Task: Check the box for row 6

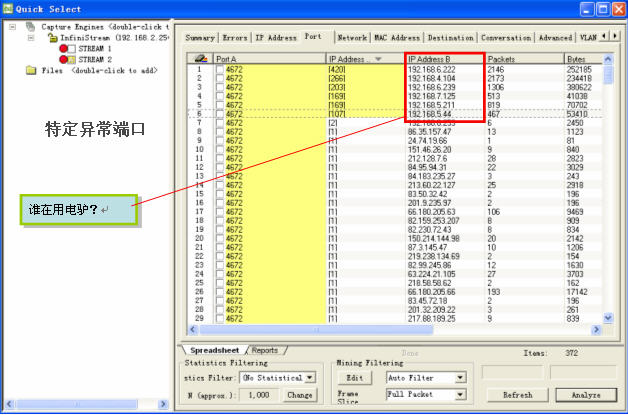Action: 220,114
